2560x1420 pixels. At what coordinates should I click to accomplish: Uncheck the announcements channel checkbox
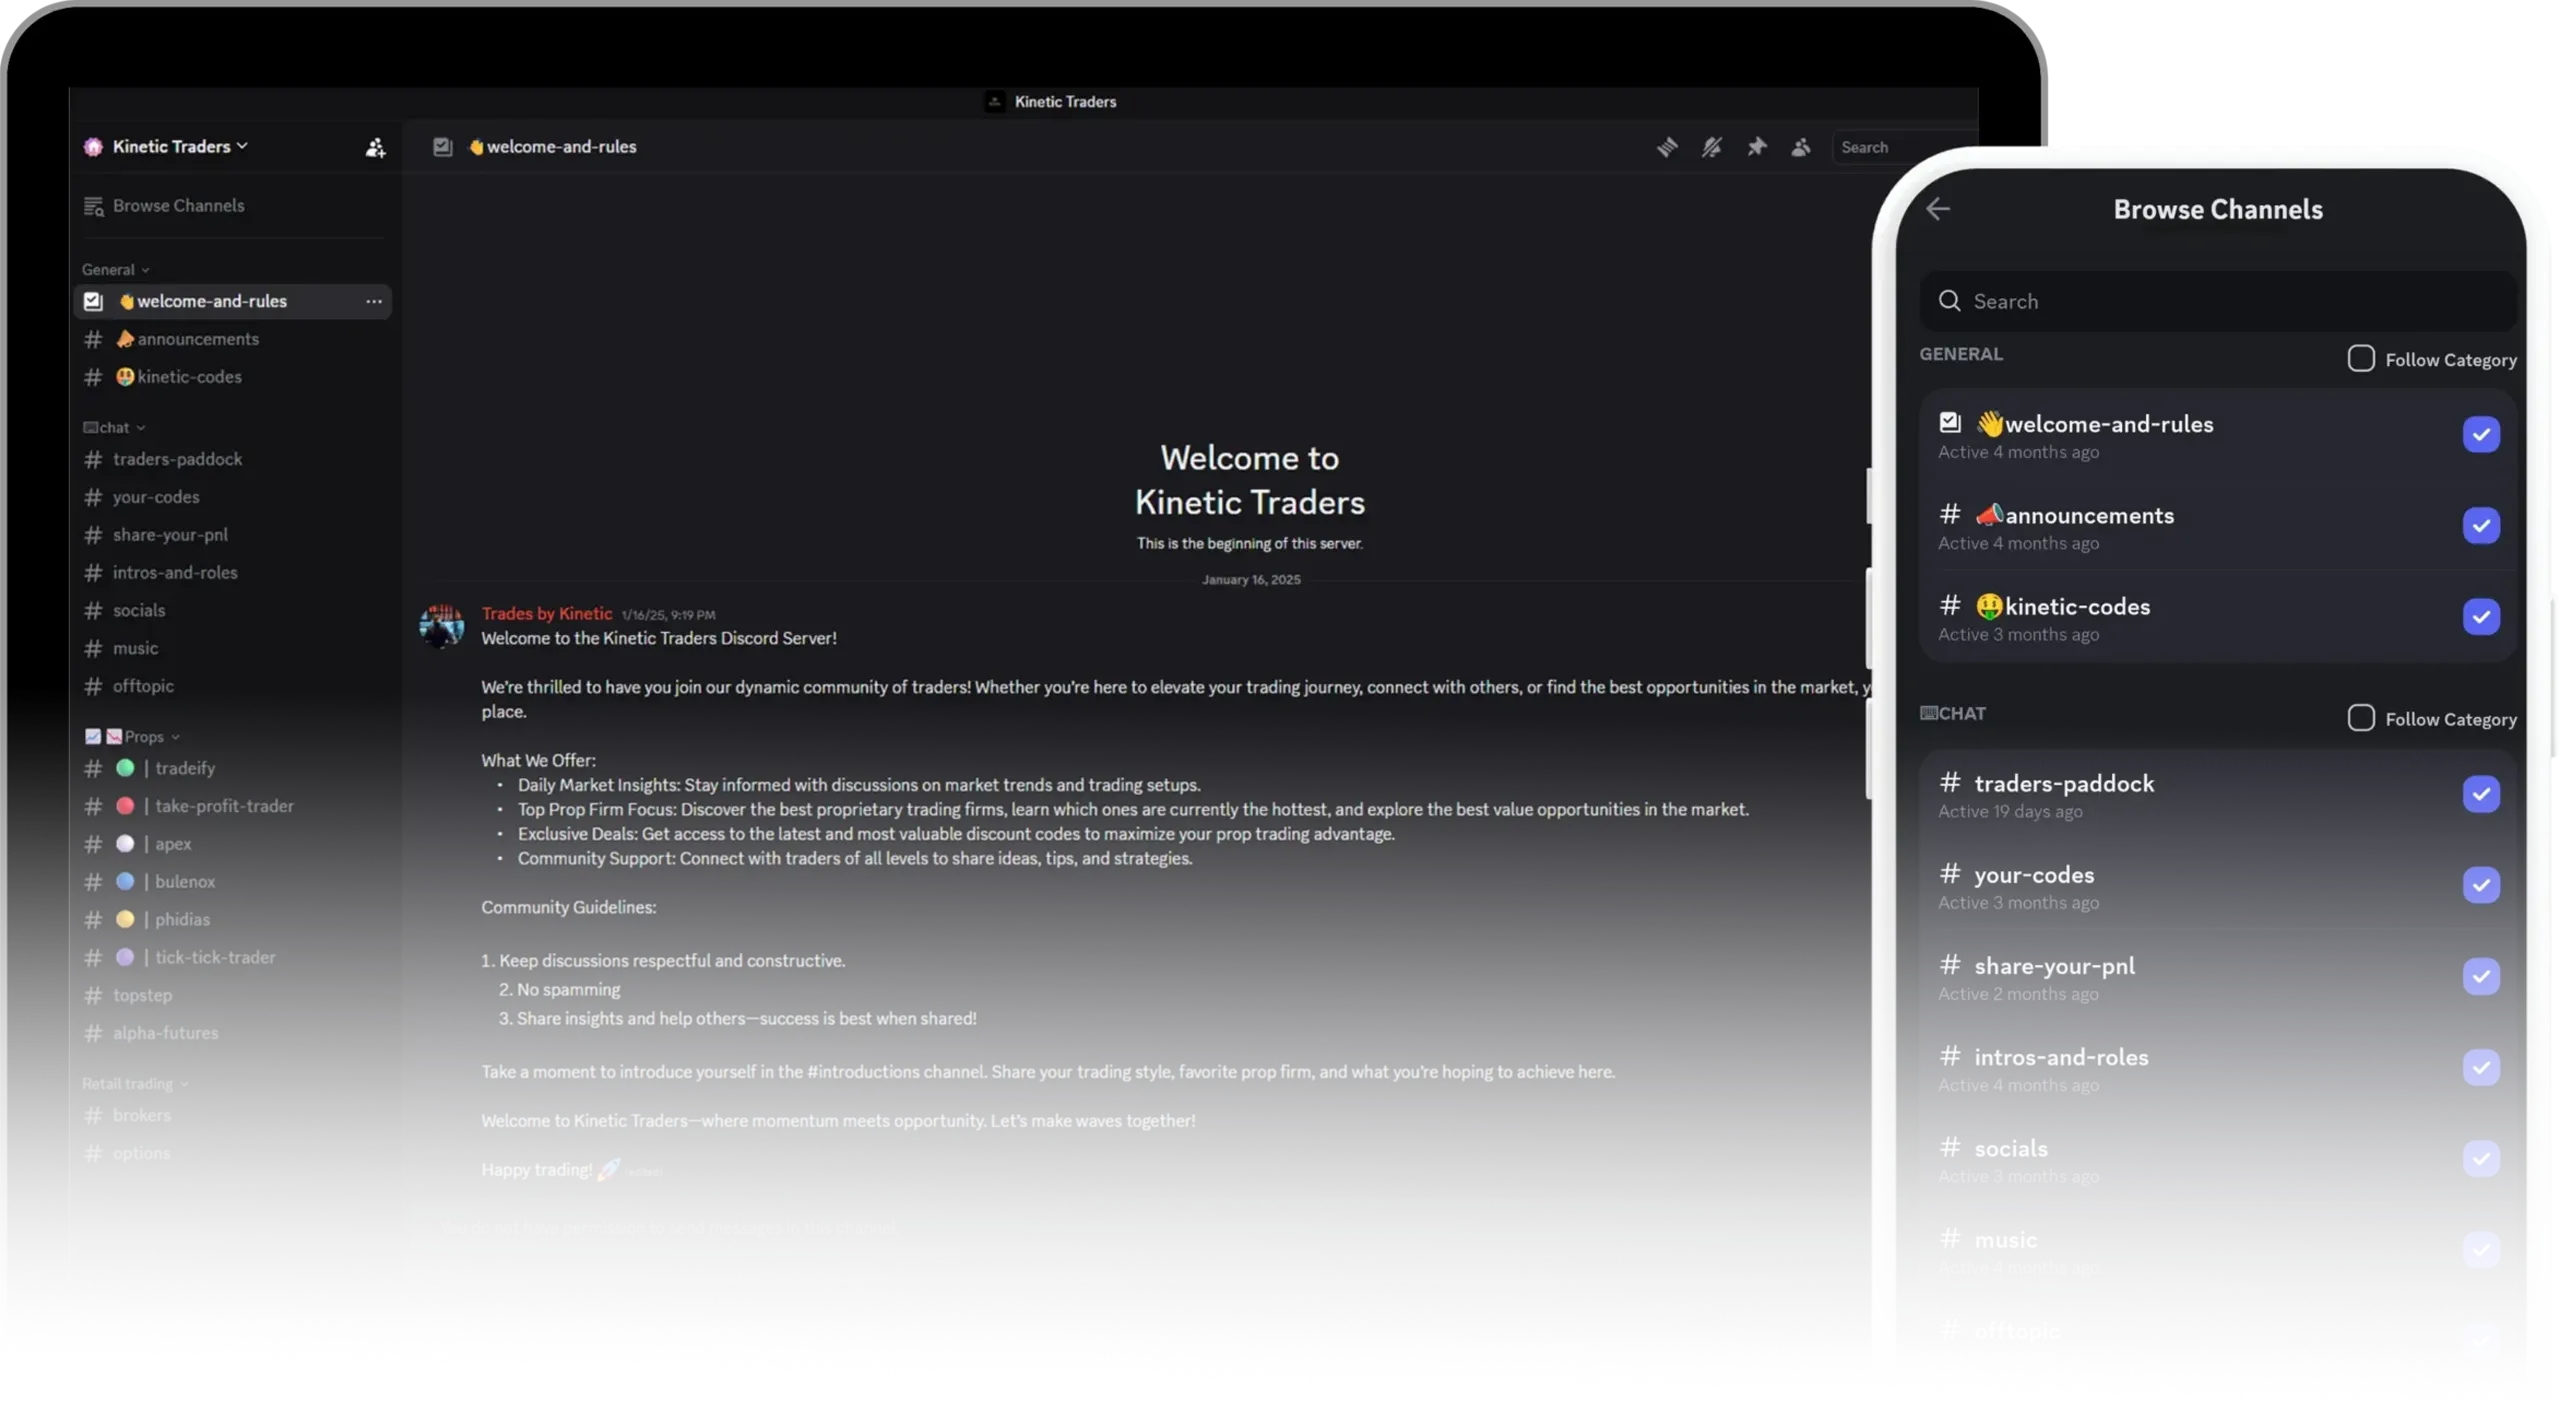point(2480,526)
